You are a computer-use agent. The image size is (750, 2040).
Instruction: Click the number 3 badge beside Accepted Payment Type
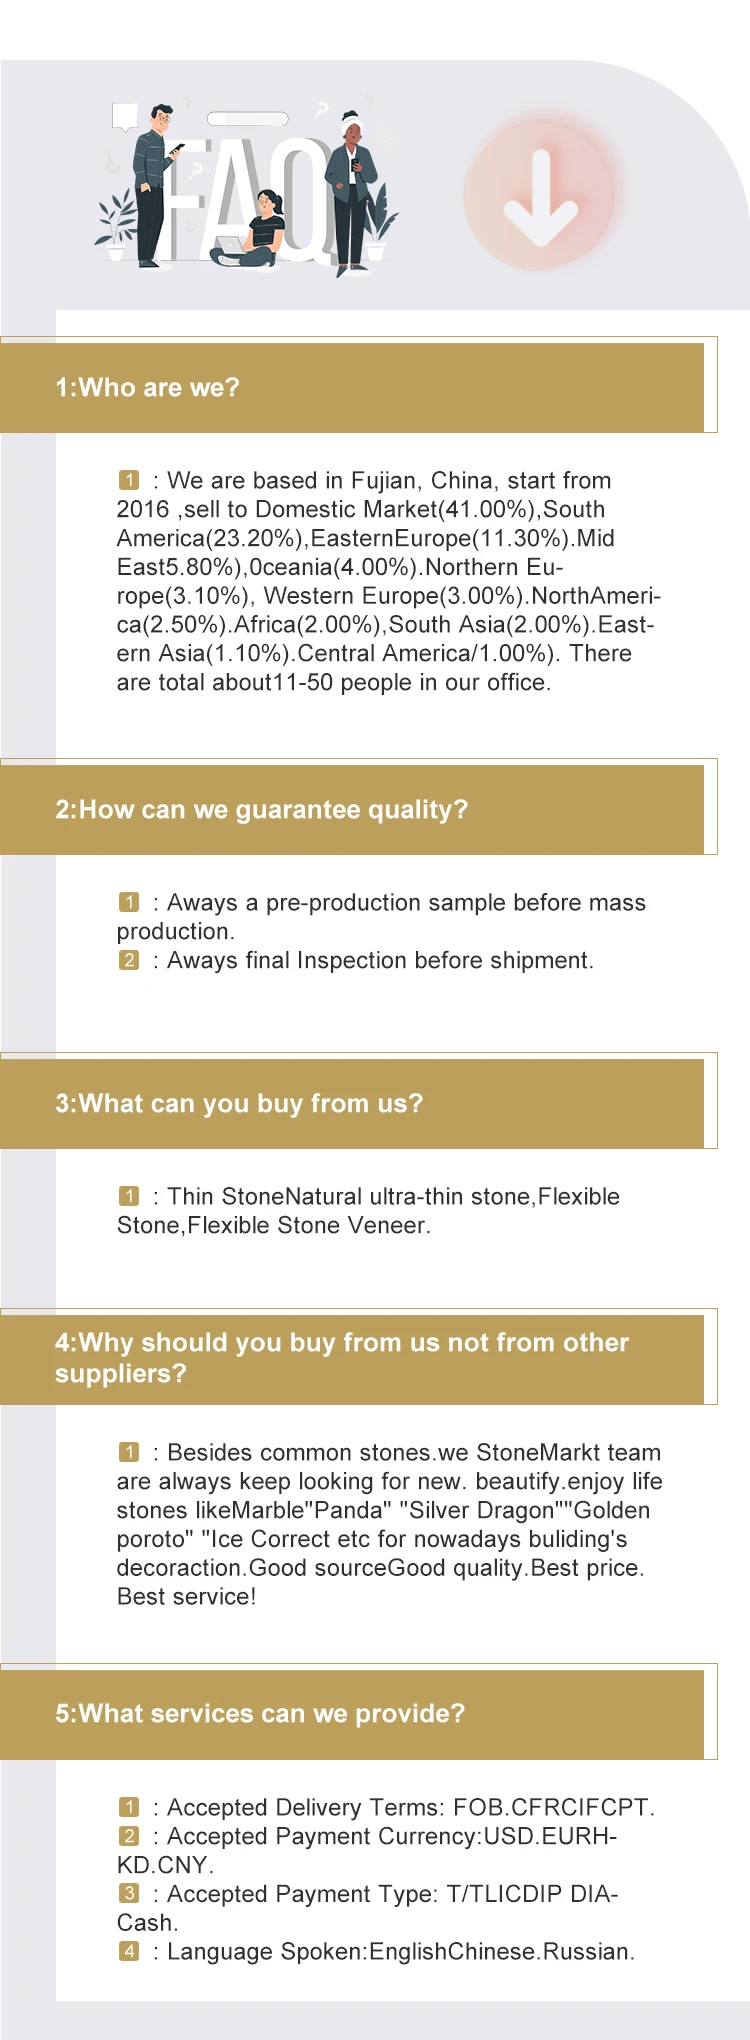[129, 1894]
